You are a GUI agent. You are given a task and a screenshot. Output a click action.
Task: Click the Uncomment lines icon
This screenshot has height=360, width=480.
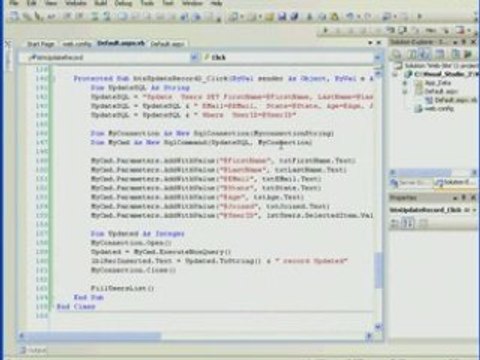click(107, 16)
